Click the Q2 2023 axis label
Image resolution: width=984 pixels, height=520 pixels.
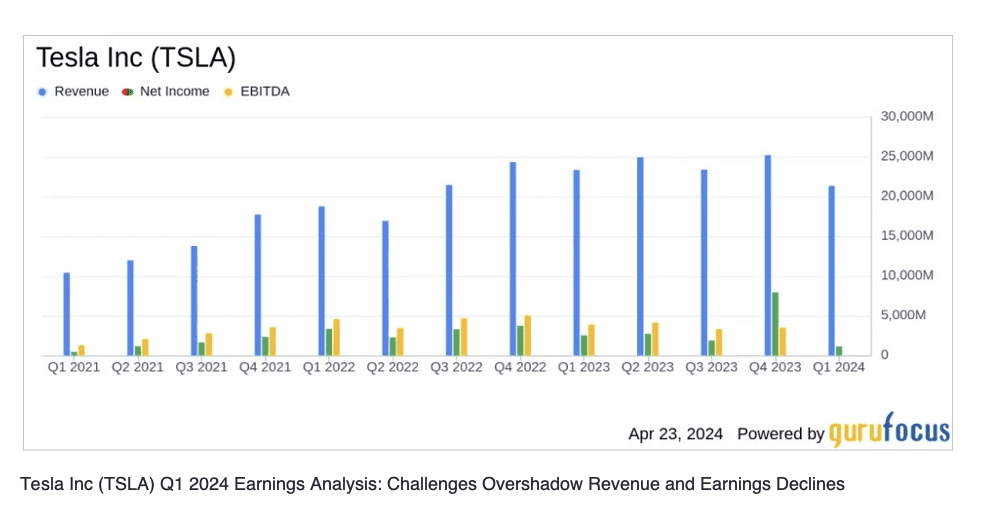(648, 367)
